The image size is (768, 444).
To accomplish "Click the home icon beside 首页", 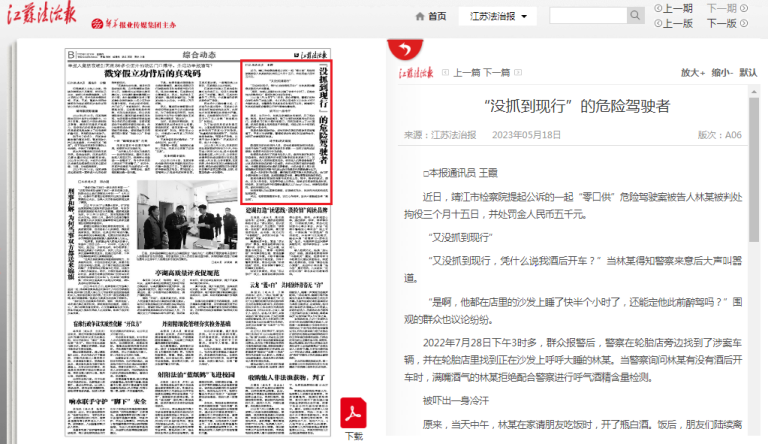I will pos(420,16).
